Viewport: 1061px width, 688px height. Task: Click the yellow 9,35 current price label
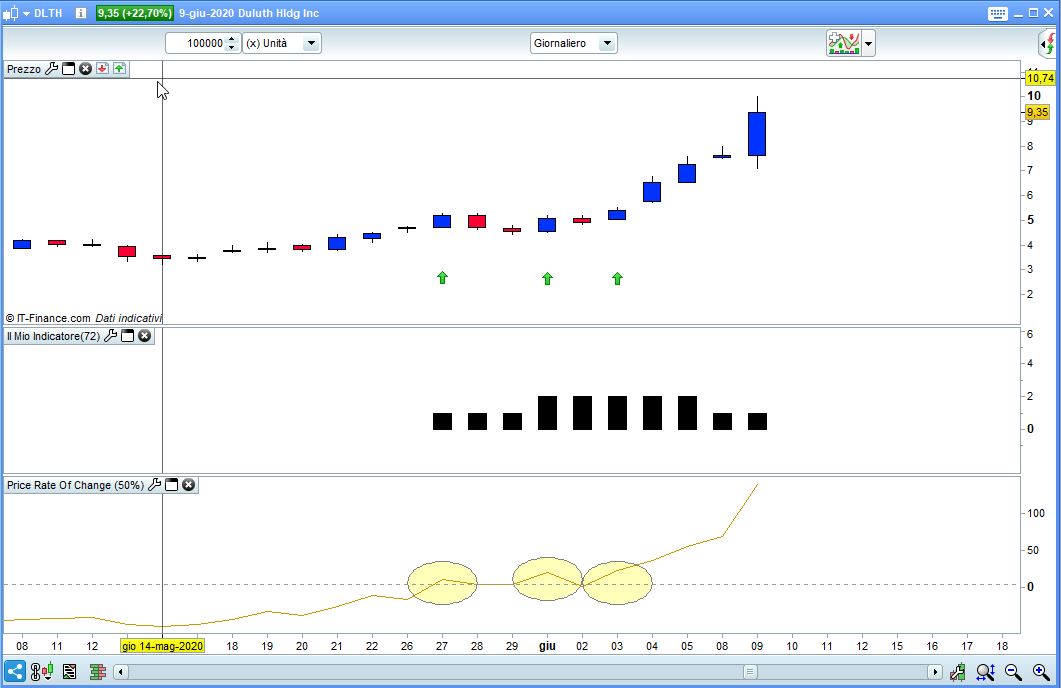1037,112
